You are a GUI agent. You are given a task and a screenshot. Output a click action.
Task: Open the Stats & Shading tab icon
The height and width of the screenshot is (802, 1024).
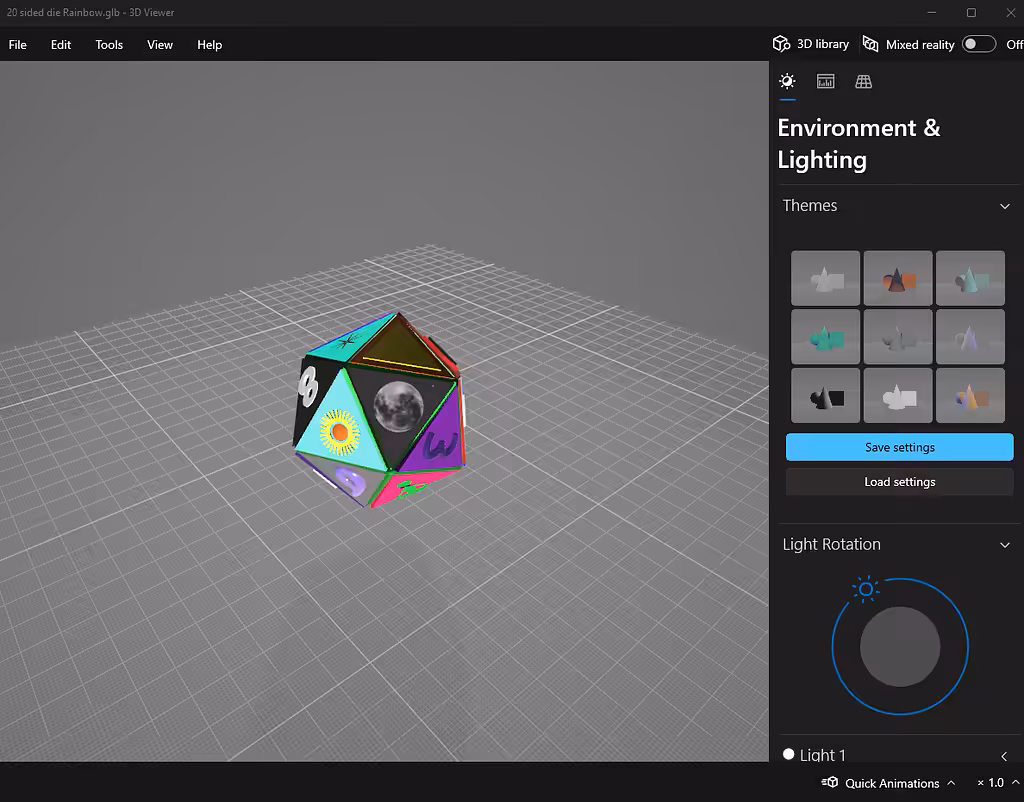coord(825,81)
